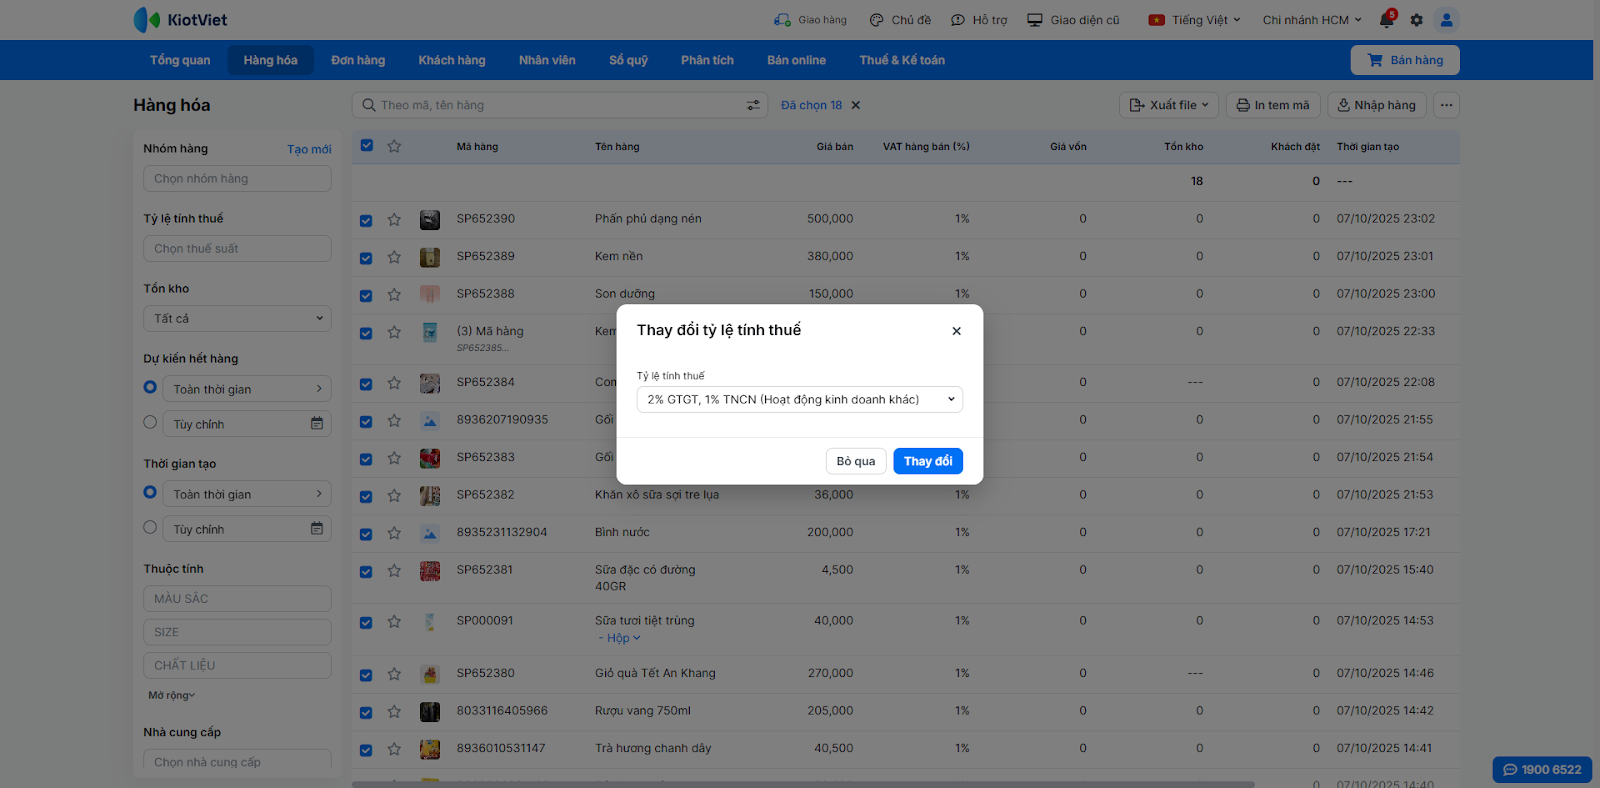Star the SP652384 product
This screenshot has height=788, width=1600.
394,383
